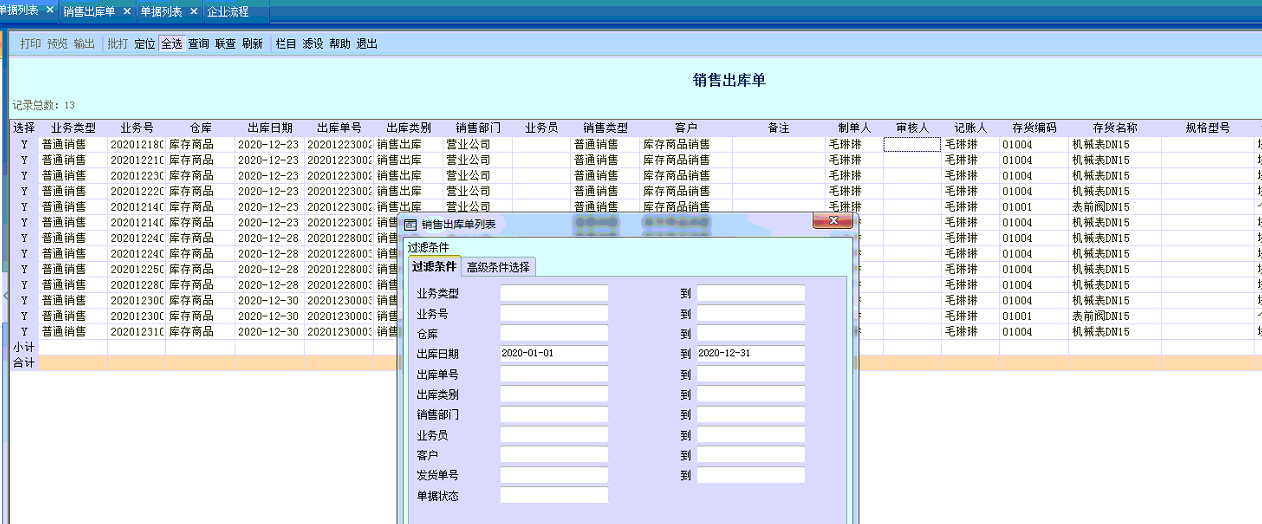Click the 发货单号 start filter field

click(554, 475)
